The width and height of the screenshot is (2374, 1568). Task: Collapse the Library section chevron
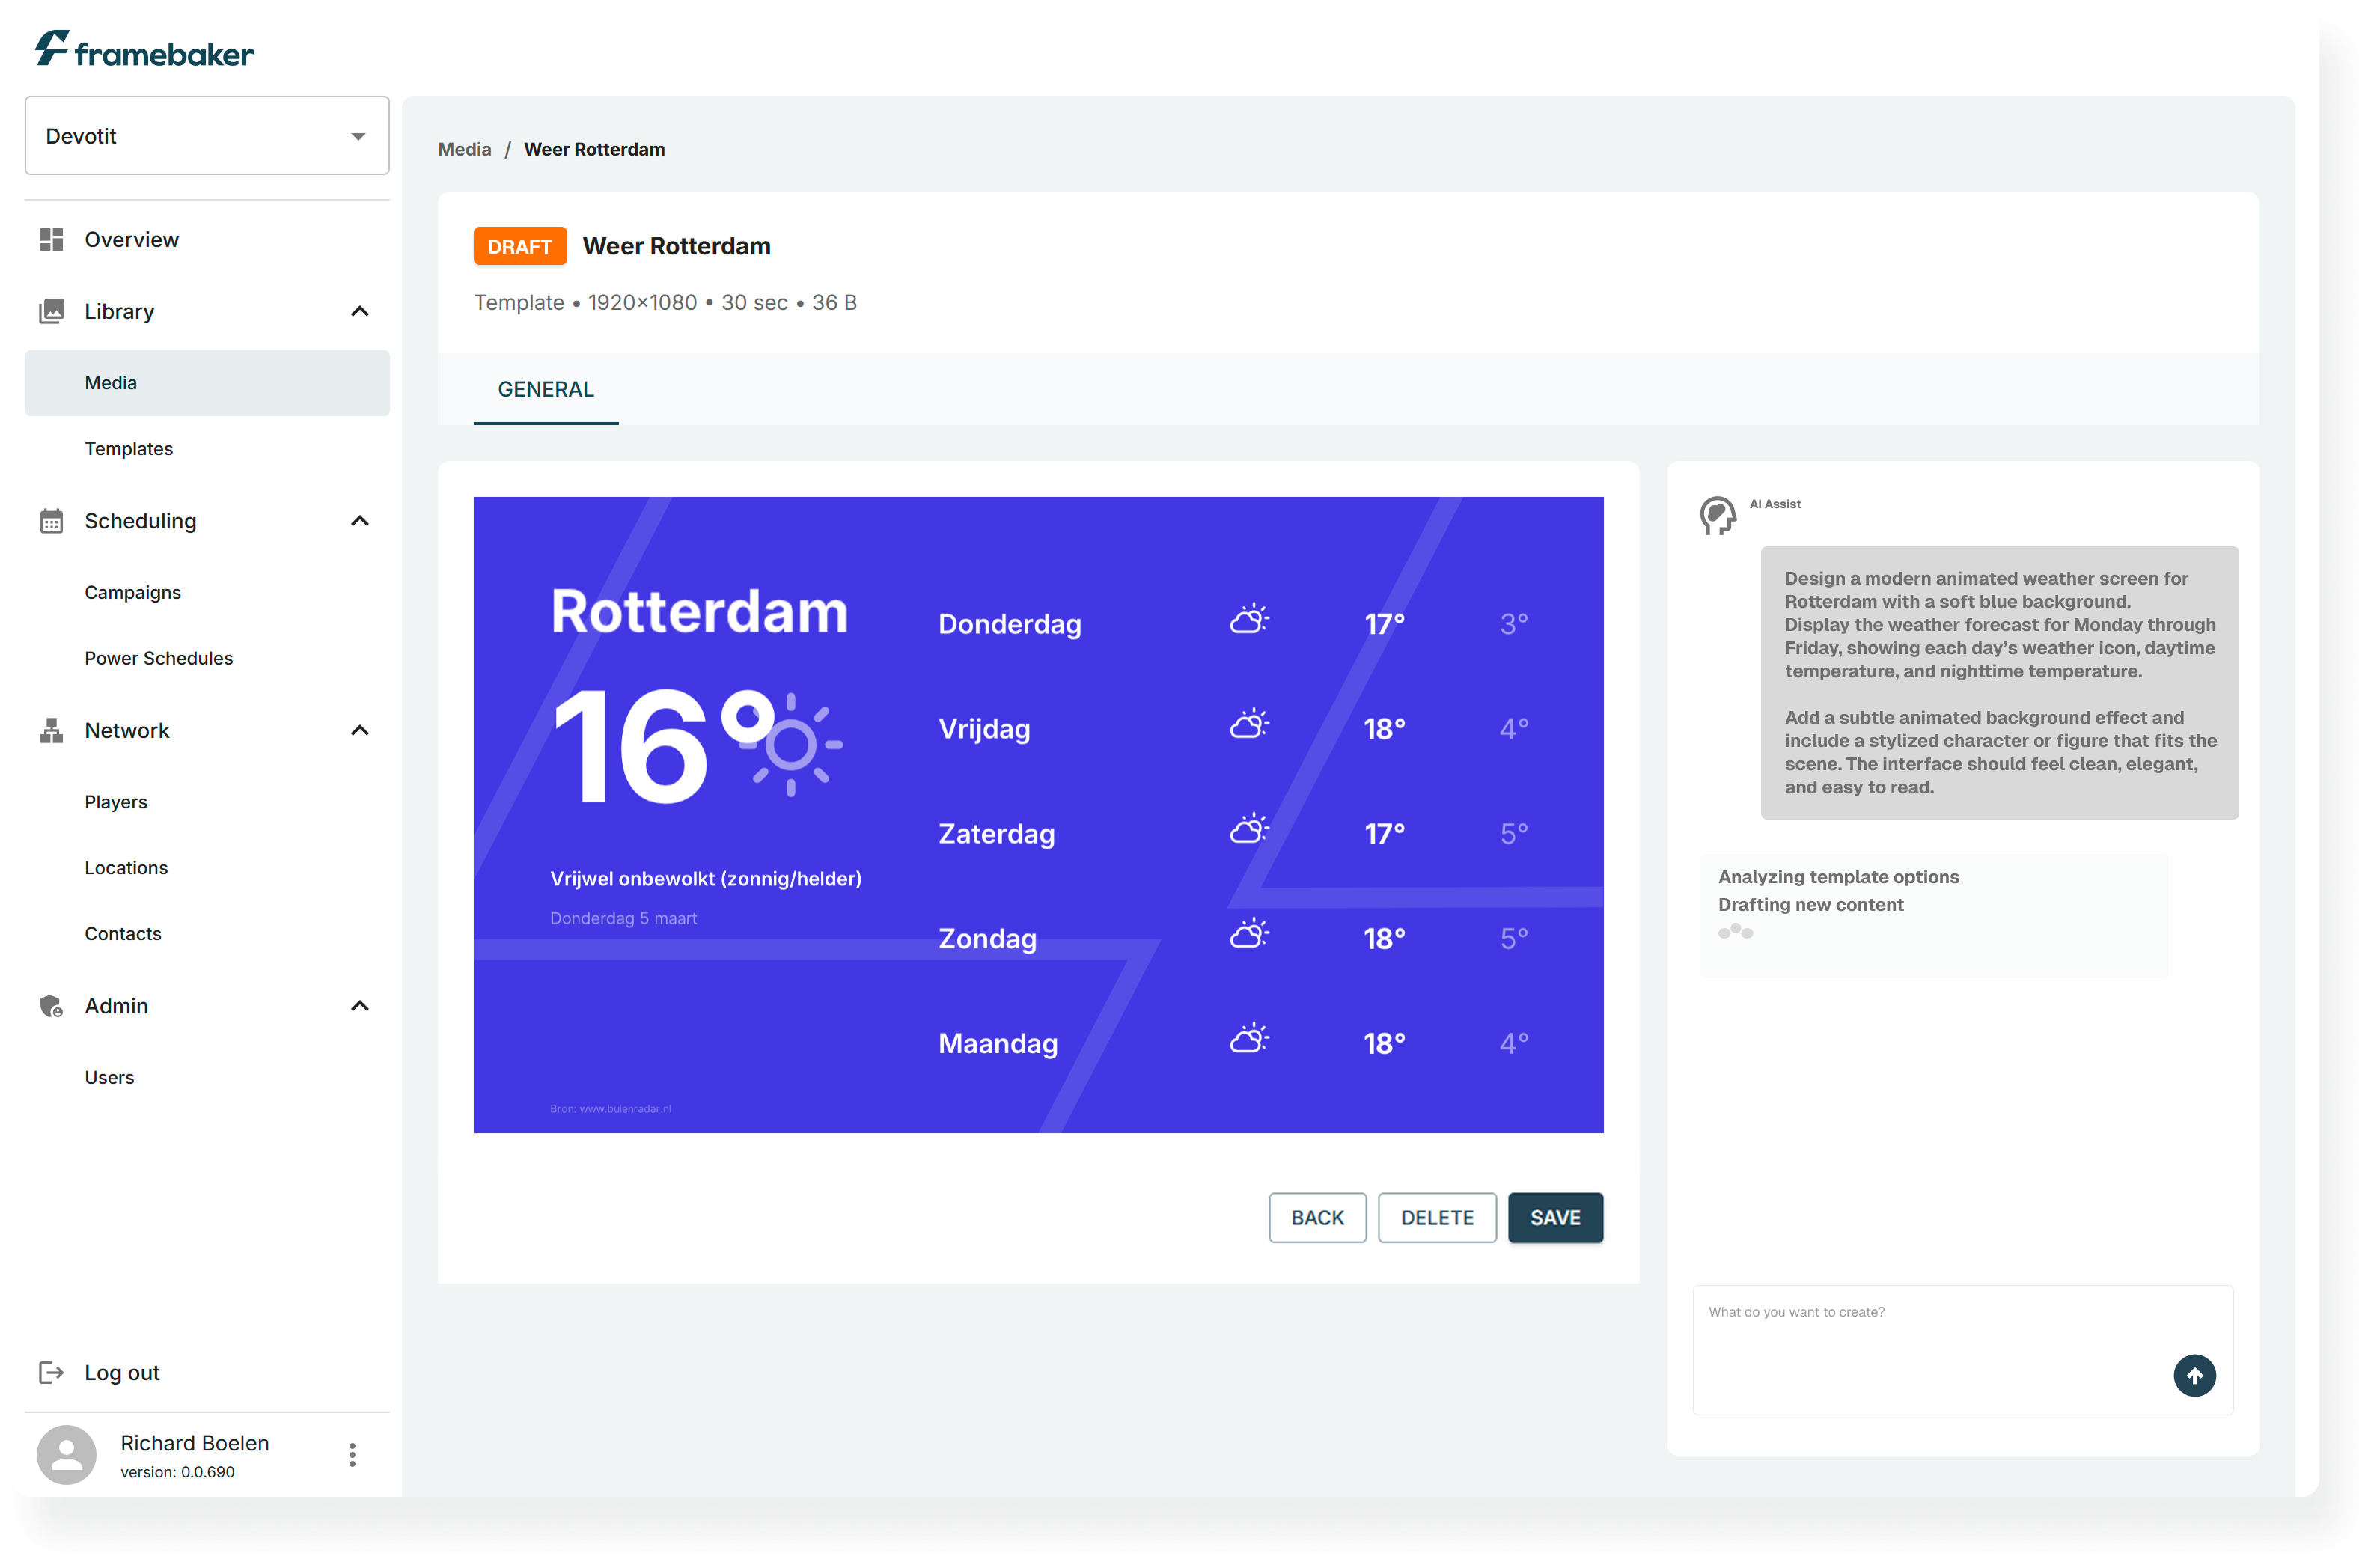(x=360, y=312)
